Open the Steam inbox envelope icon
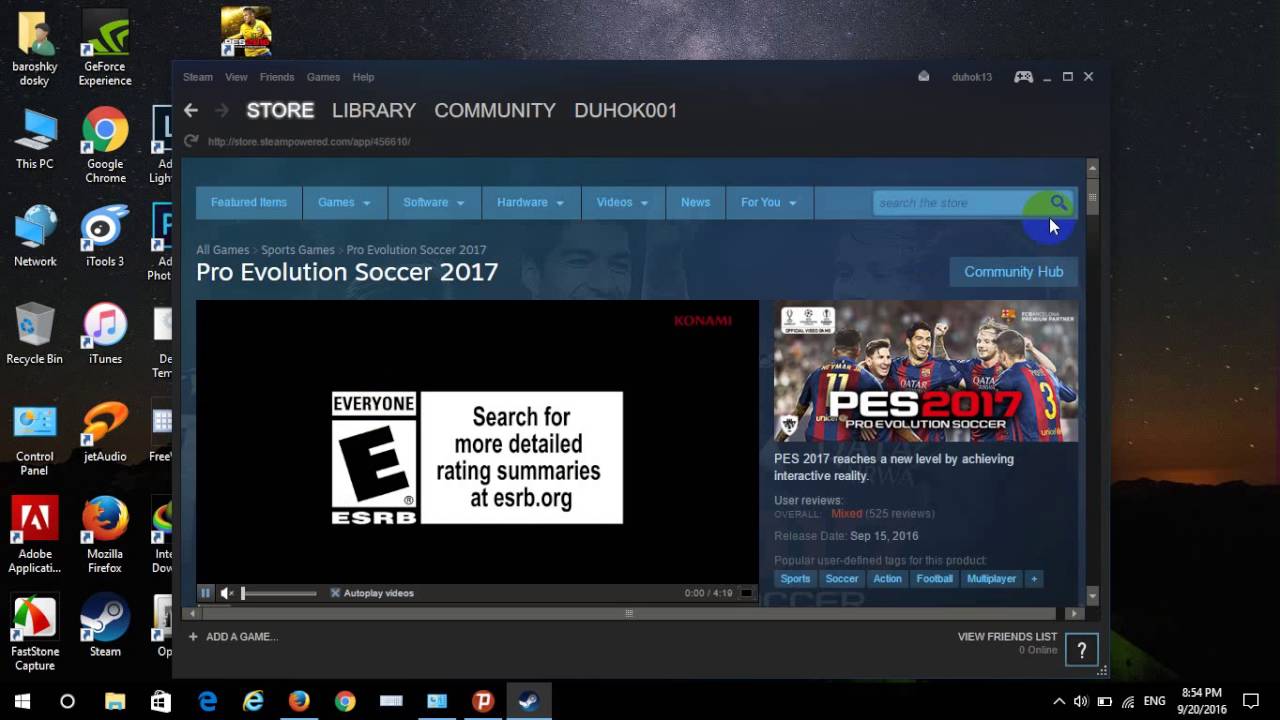Viewport: 1280px width, 720px height. (x=924, y=77)
